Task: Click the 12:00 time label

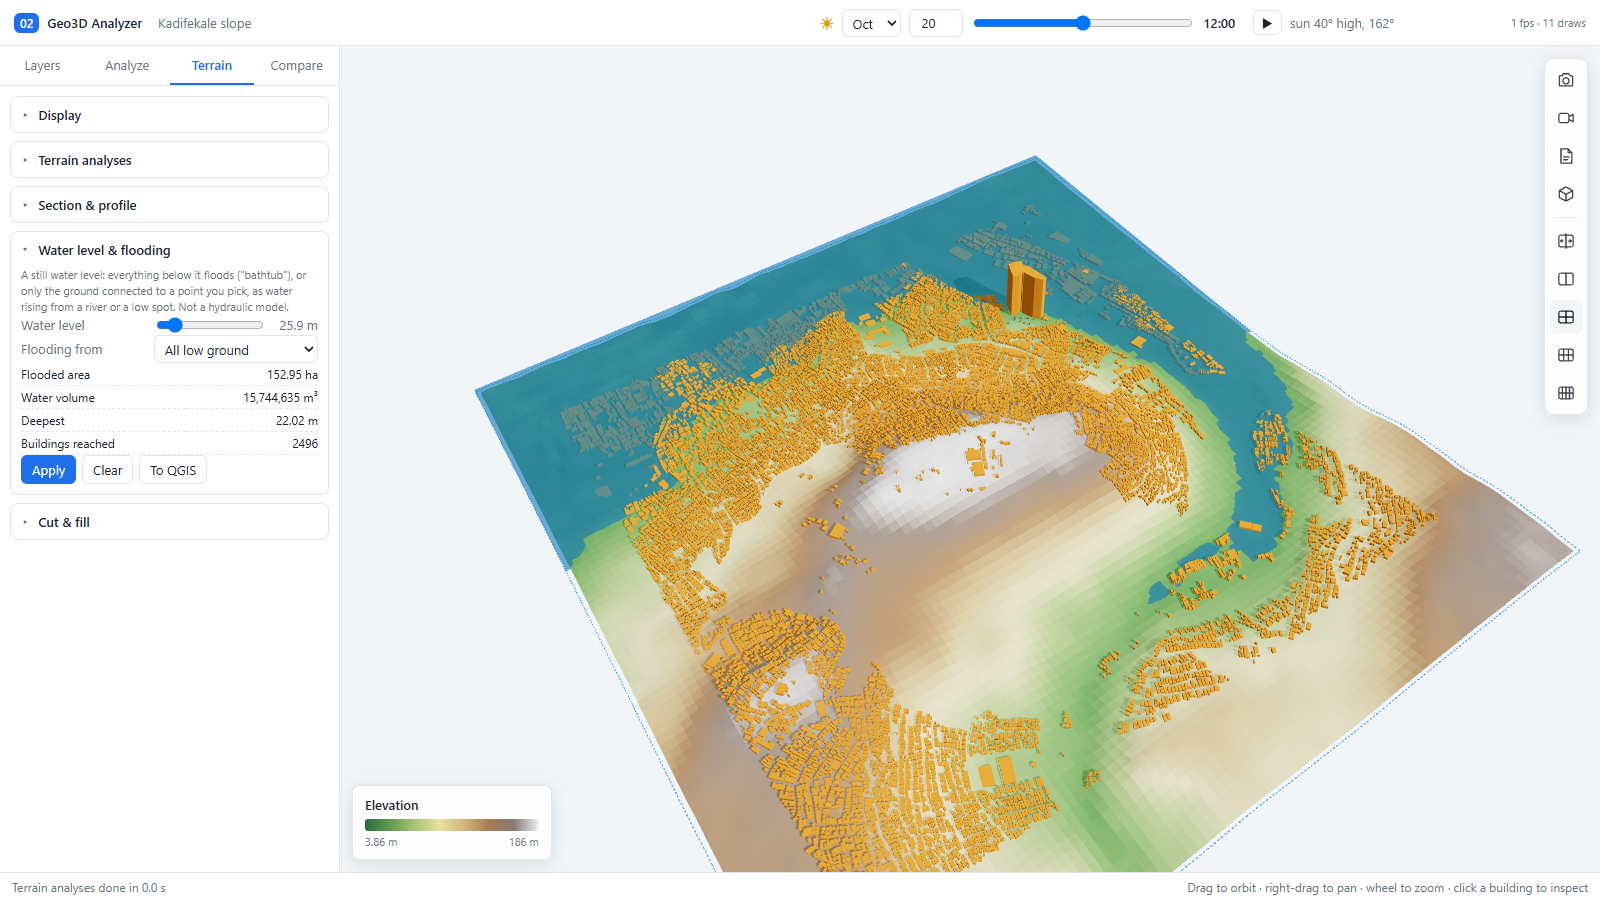Action: 1219,23
